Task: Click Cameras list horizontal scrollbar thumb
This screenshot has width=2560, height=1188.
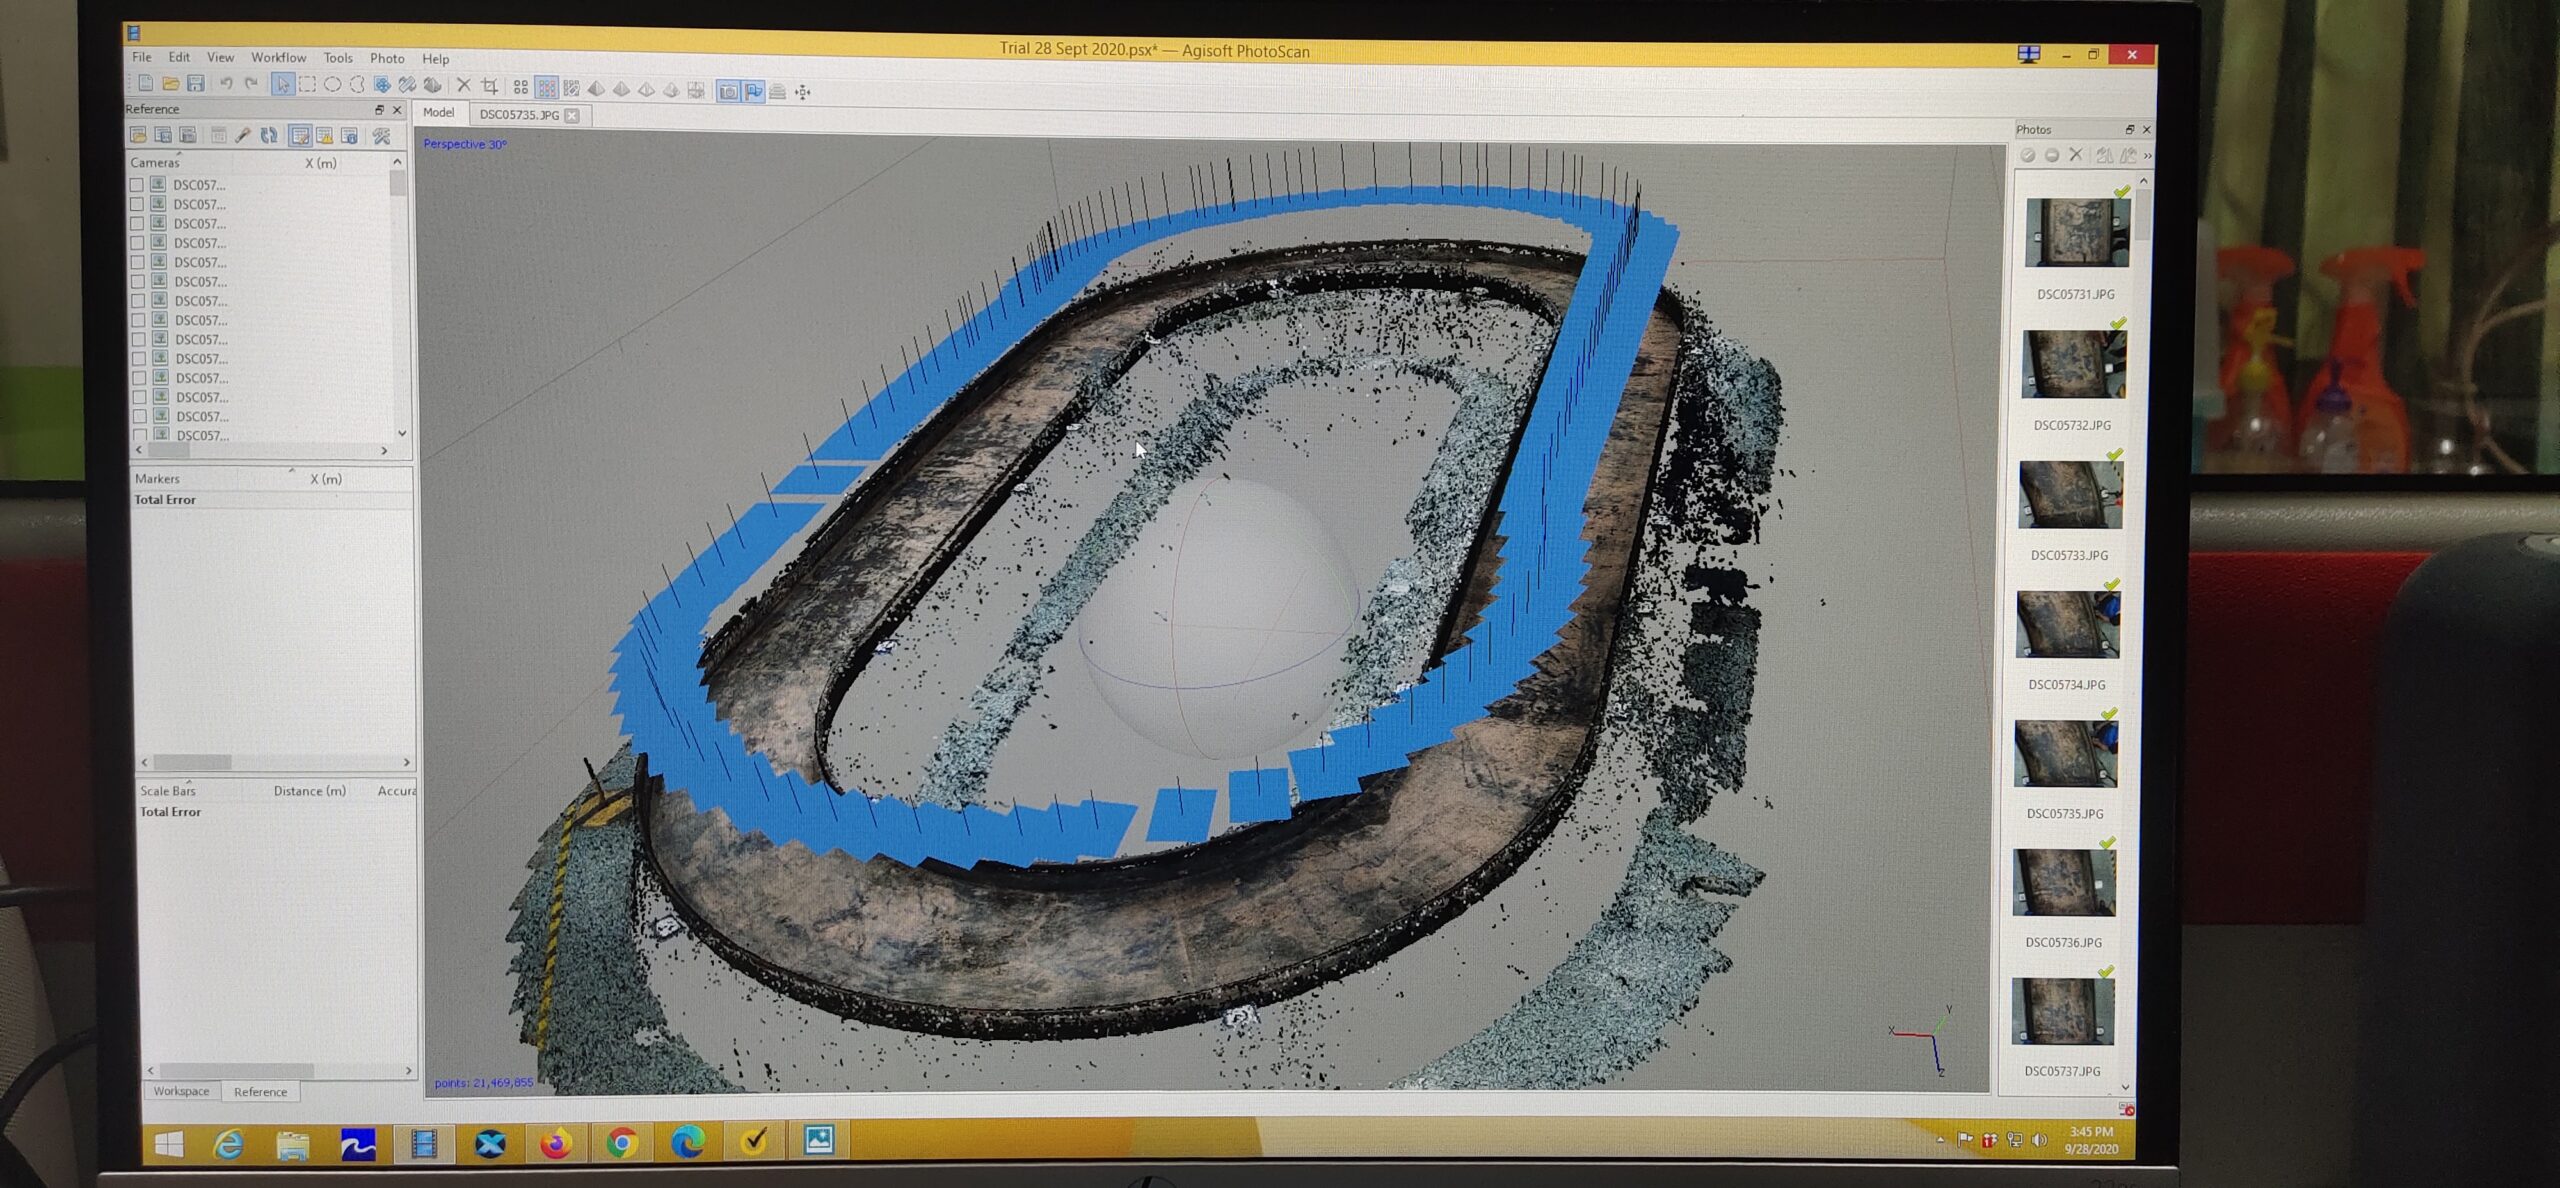Action: [x=168, y=451]
